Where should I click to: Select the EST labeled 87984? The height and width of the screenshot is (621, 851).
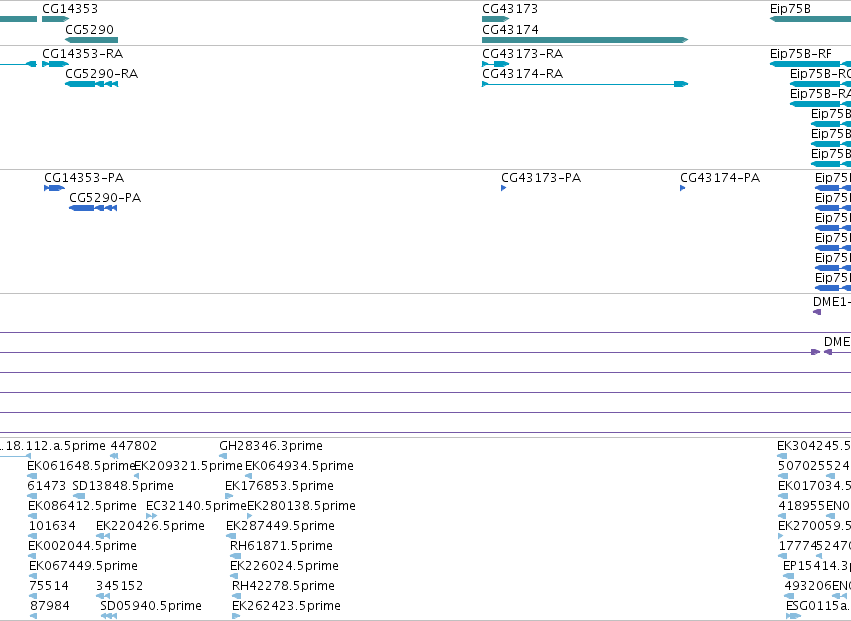(x=50, y=606)
